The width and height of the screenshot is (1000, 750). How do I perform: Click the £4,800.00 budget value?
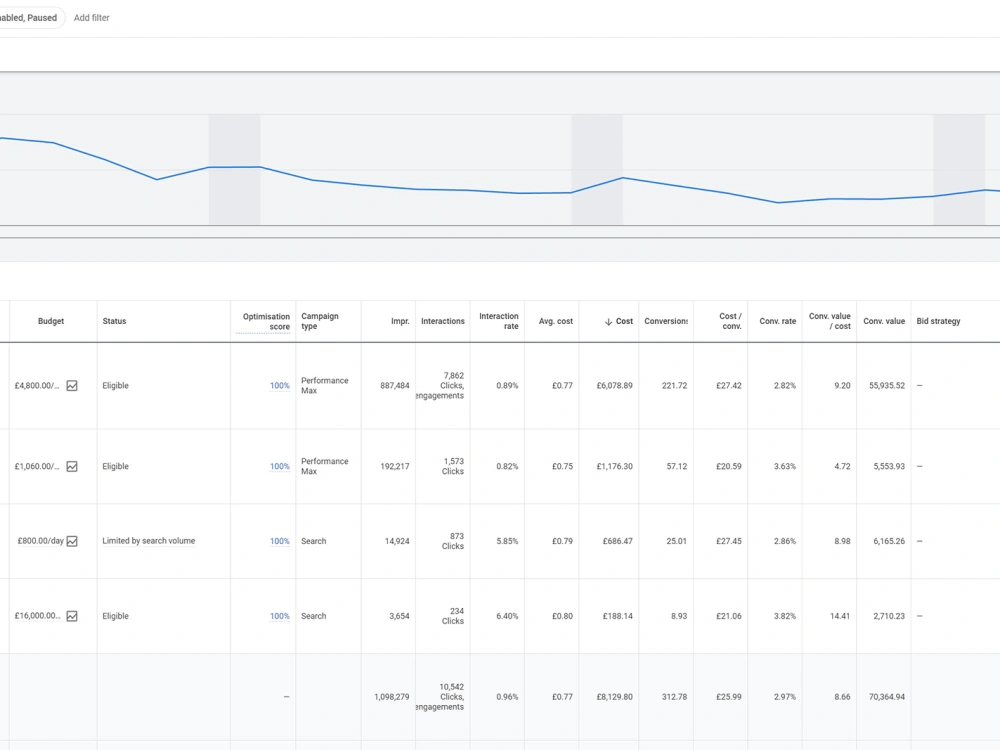(37, 386)
